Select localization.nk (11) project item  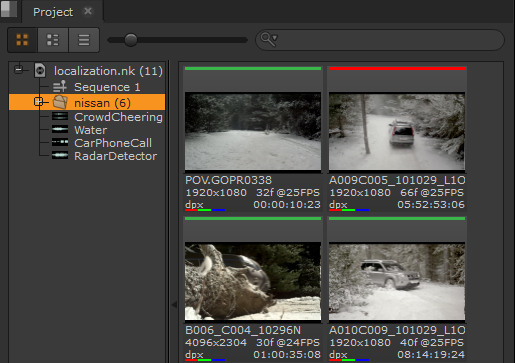click(x=108, y=71)
